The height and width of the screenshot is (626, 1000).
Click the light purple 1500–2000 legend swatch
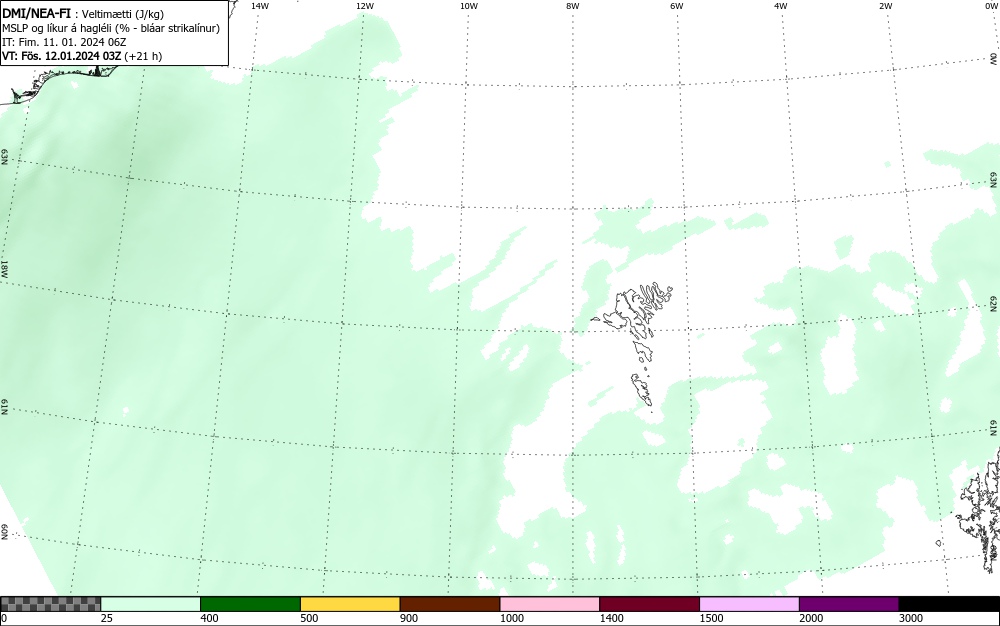[x=749, y=604]
